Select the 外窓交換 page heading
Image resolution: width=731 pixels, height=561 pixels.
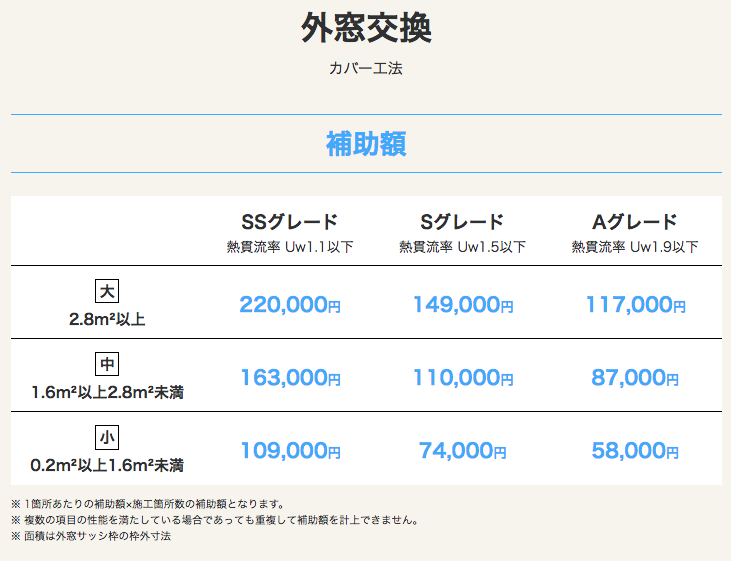pyautogui.click(x=366, y=28)
